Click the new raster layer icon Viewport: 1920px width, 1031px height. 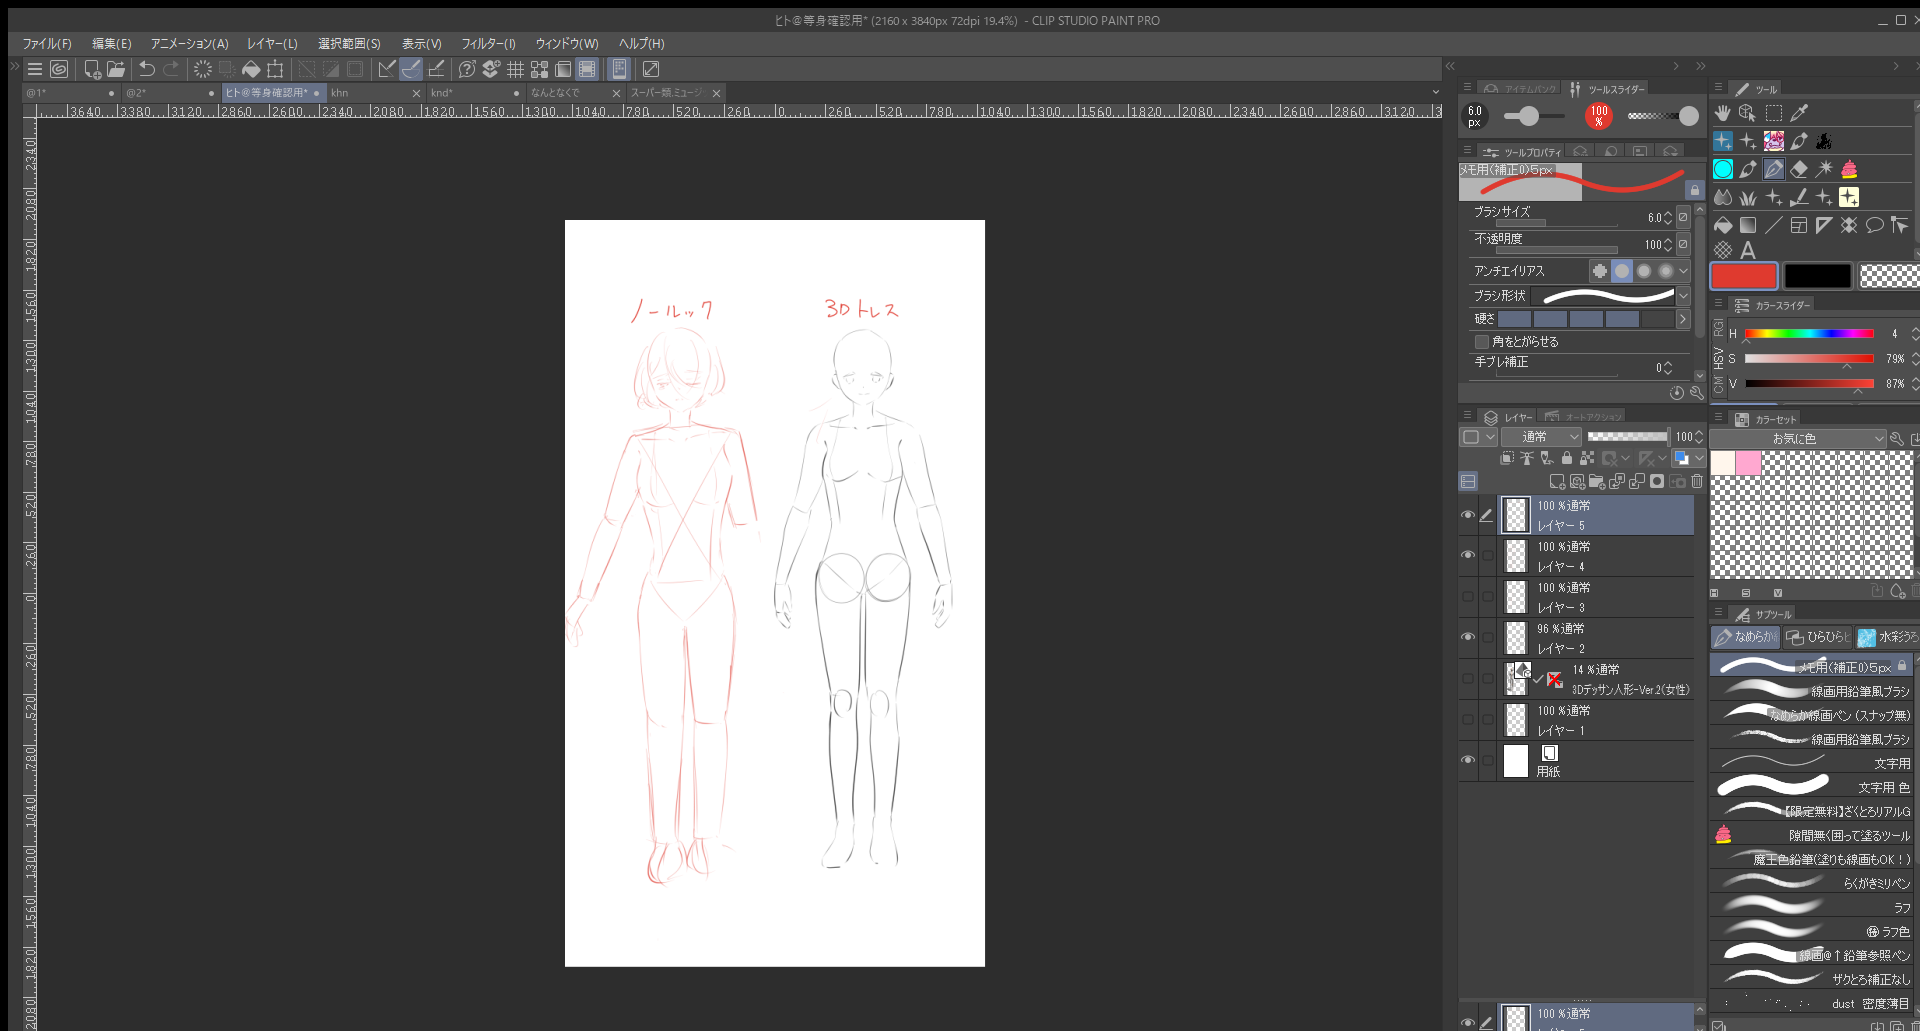1556,482
